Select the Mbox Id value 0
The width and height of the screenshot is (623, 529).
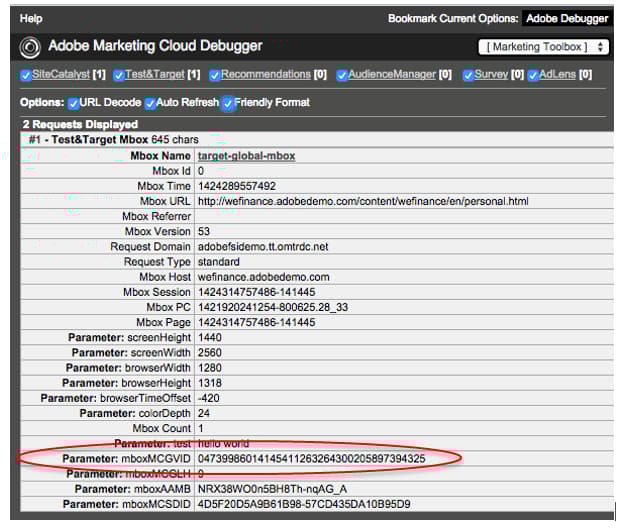click(x=201, y=171)
